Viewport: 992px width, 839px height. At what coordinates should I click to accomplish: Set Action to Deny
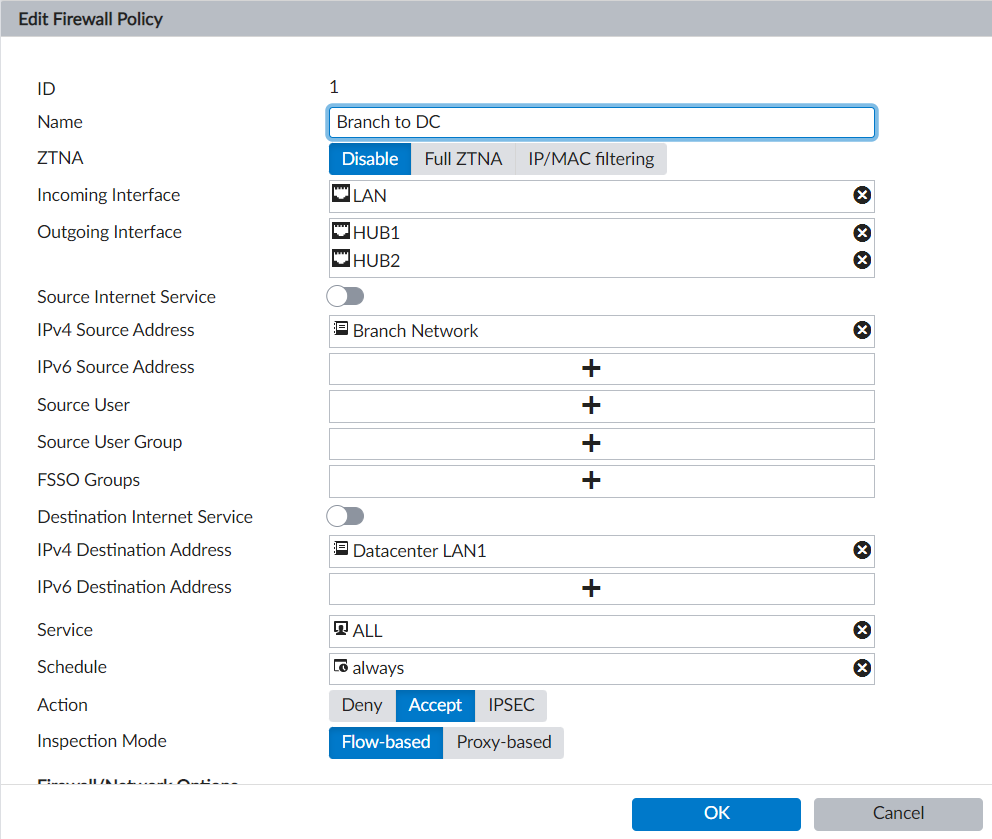click(362, 706)
